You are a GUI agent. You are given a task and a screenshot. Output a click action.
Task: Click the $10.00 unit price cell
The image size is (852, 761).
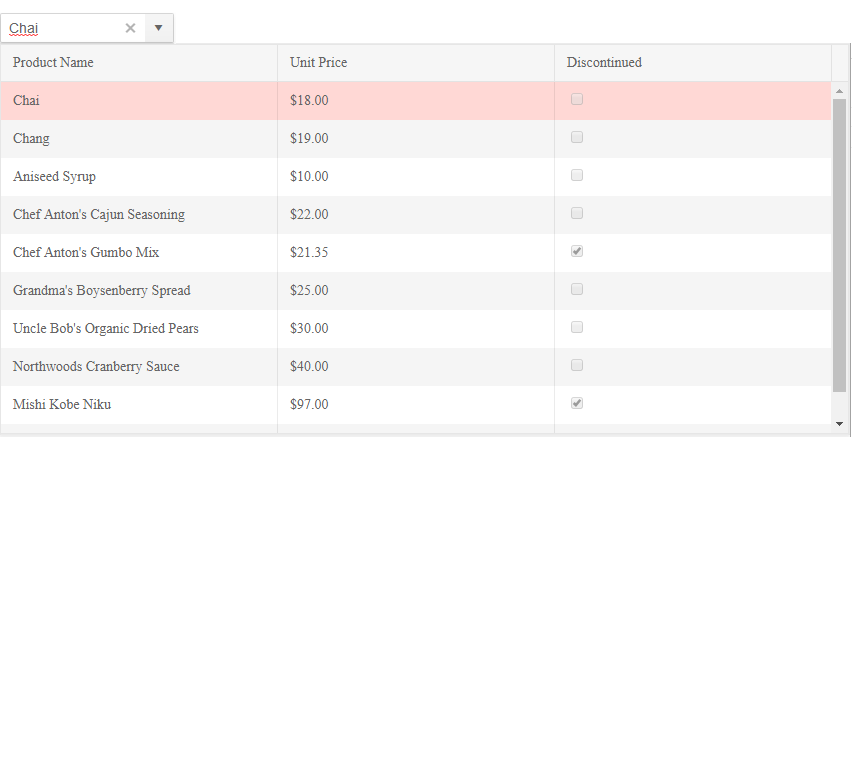tap(416, 177)
